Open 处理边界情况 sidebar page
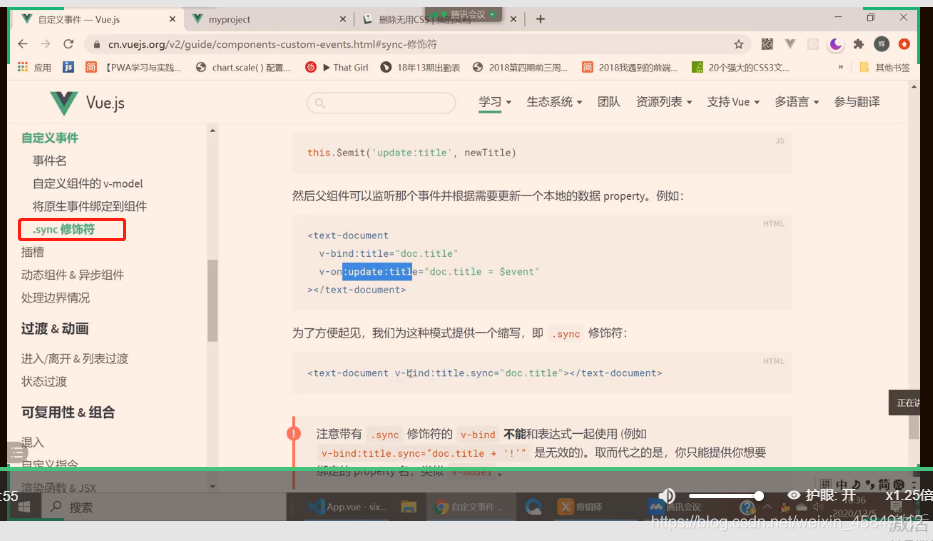 pos(55,298)
